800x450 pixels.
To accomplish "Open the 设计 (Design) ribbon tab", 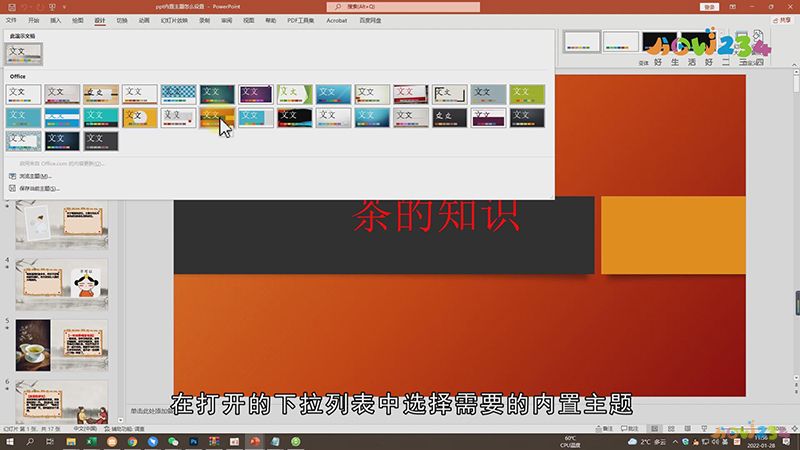I will coord(99,19).
